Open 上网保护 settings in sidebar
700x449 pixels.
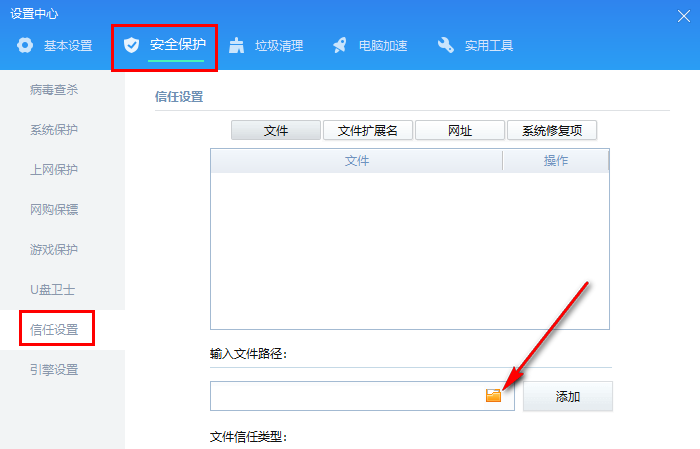(x=54, y=170)
